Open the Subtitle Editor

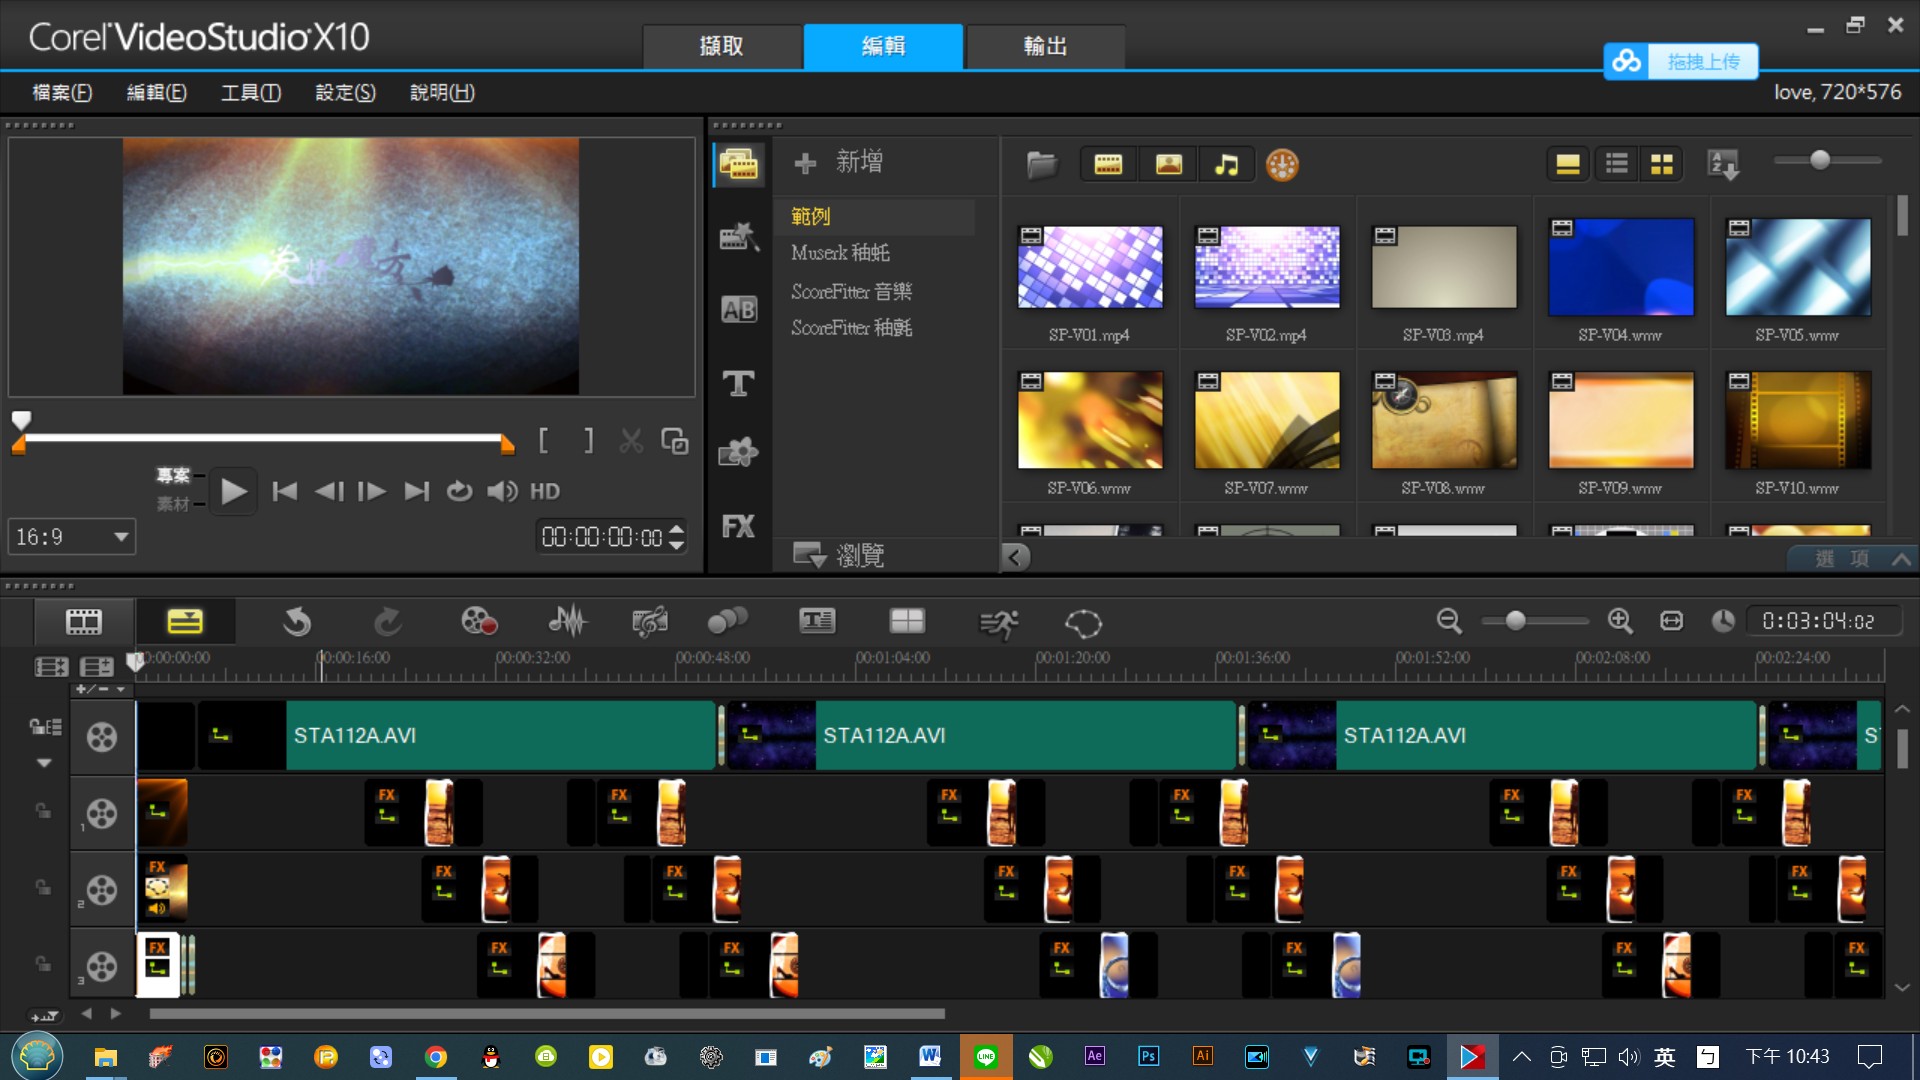(817, 622)
